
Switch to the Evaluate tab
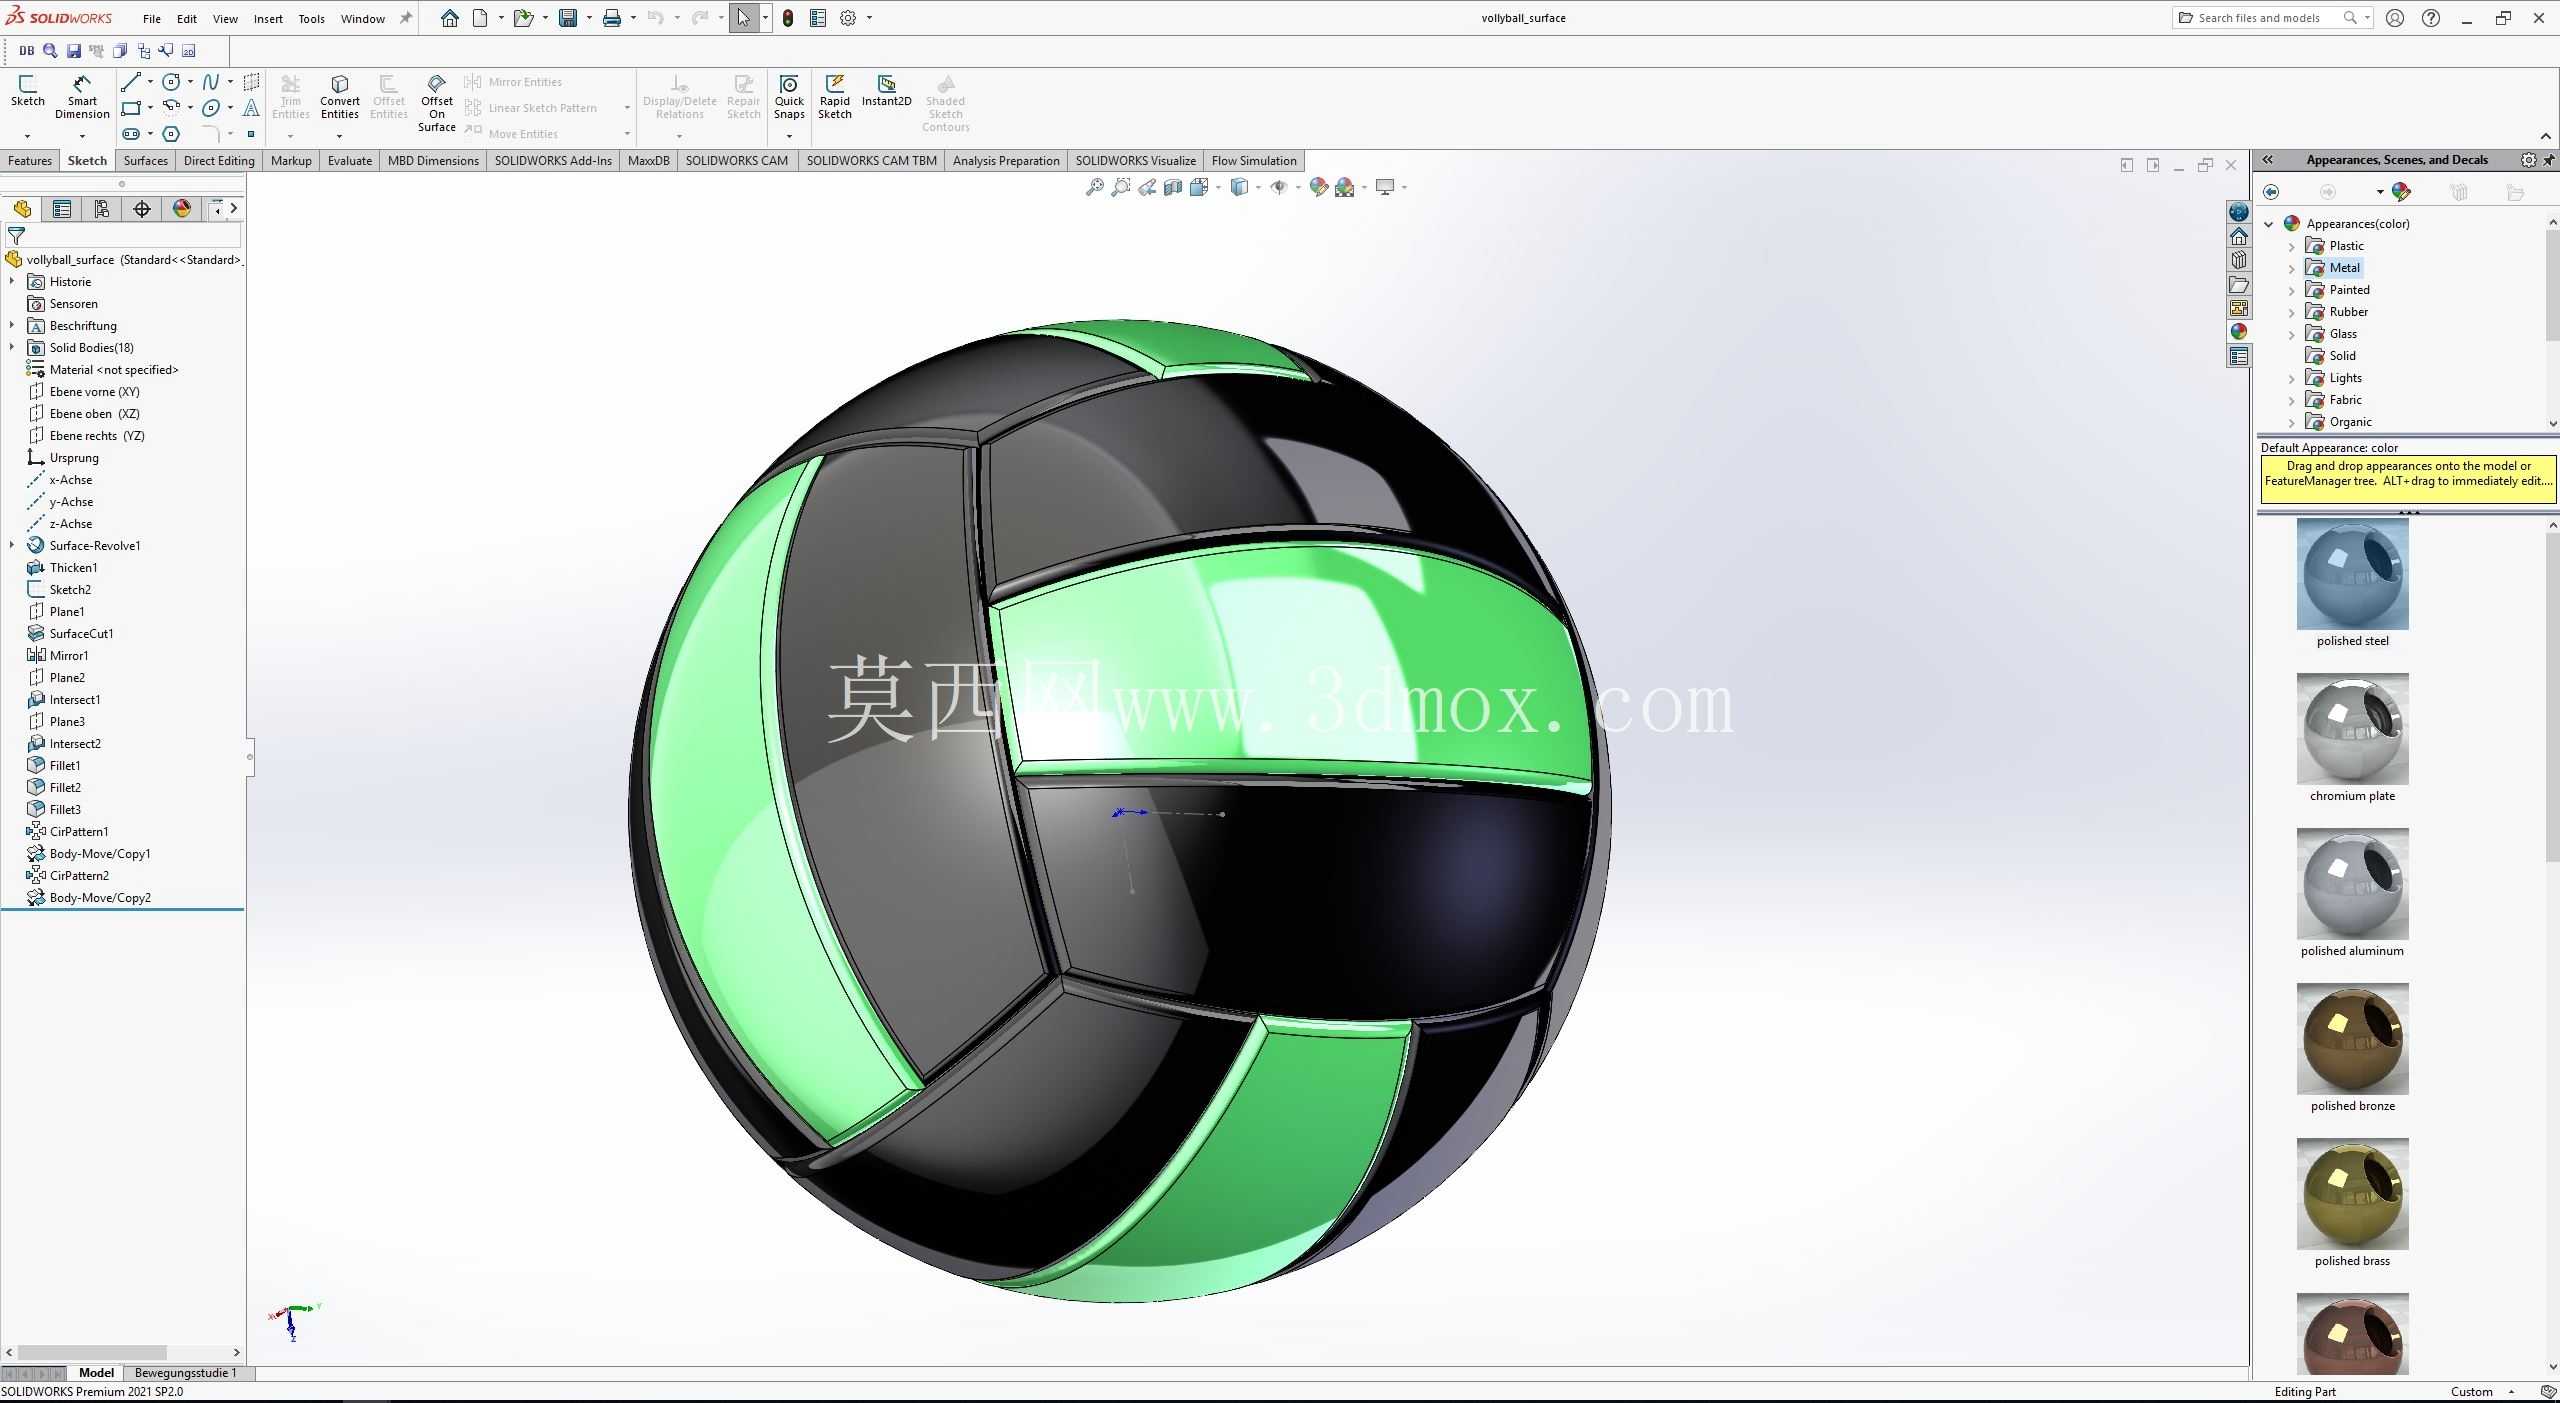[x=349, y=160]
